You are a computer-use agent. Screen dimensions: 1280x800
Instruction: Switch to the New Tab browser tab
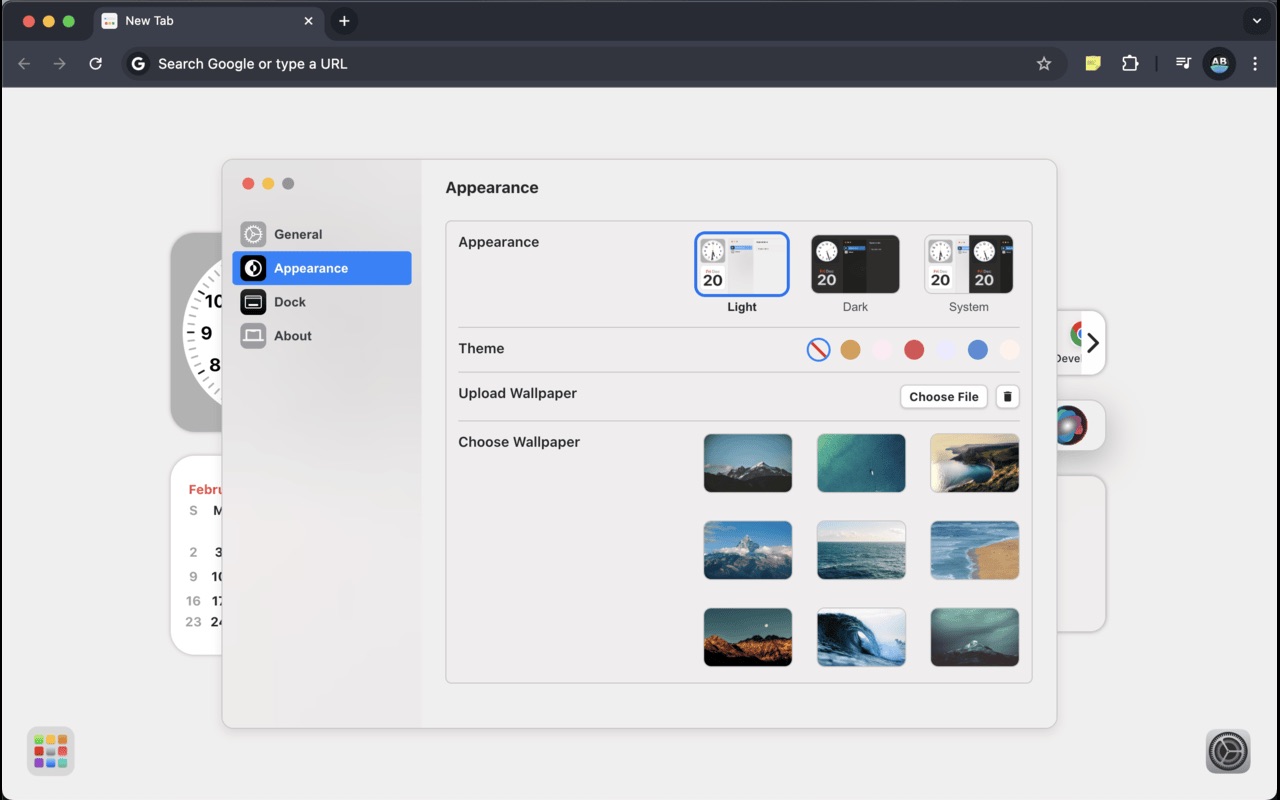pyautogui.click(x=200, y=21)
